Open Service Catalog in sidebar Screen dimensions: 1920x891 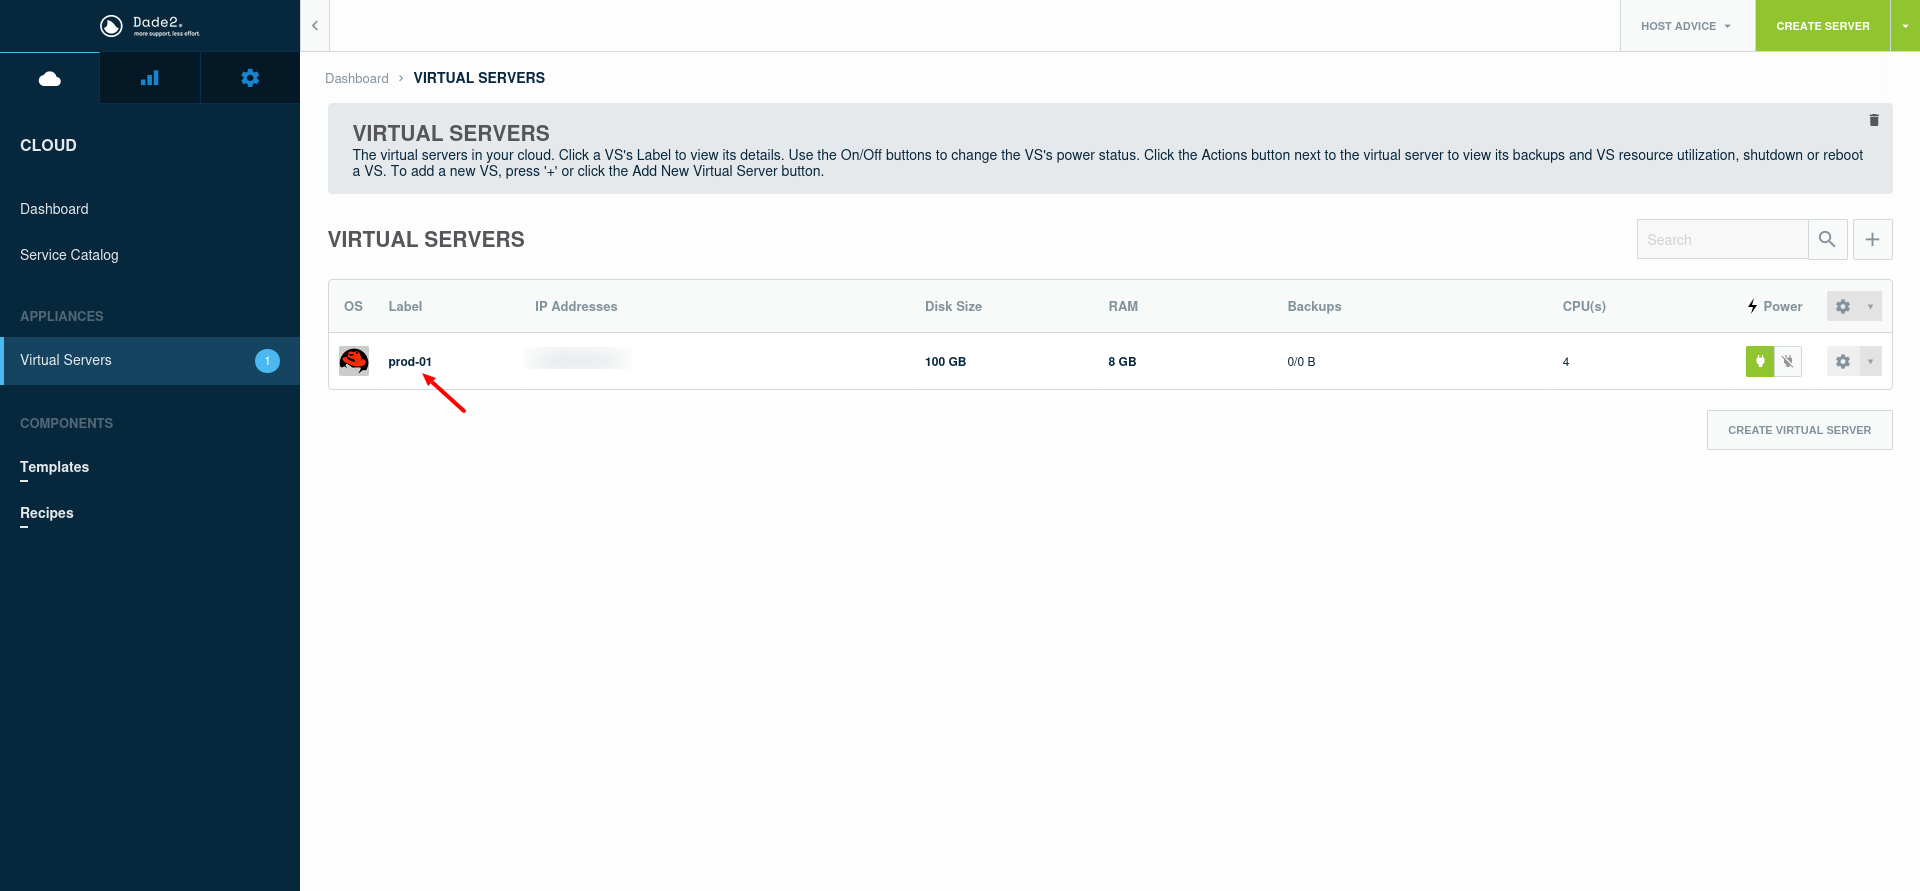pos(69,255)
